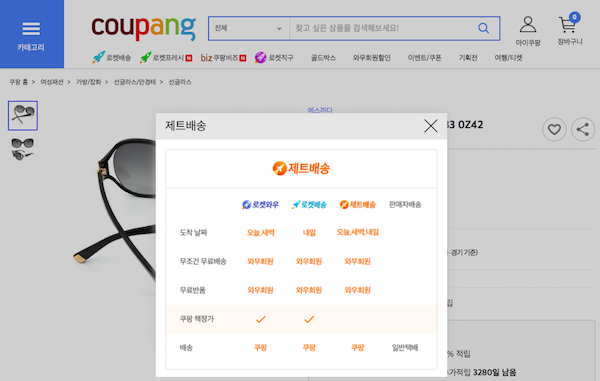Select first sunglasses thumbnail
This screenshot has height=381, width=600.
[23, 116]
